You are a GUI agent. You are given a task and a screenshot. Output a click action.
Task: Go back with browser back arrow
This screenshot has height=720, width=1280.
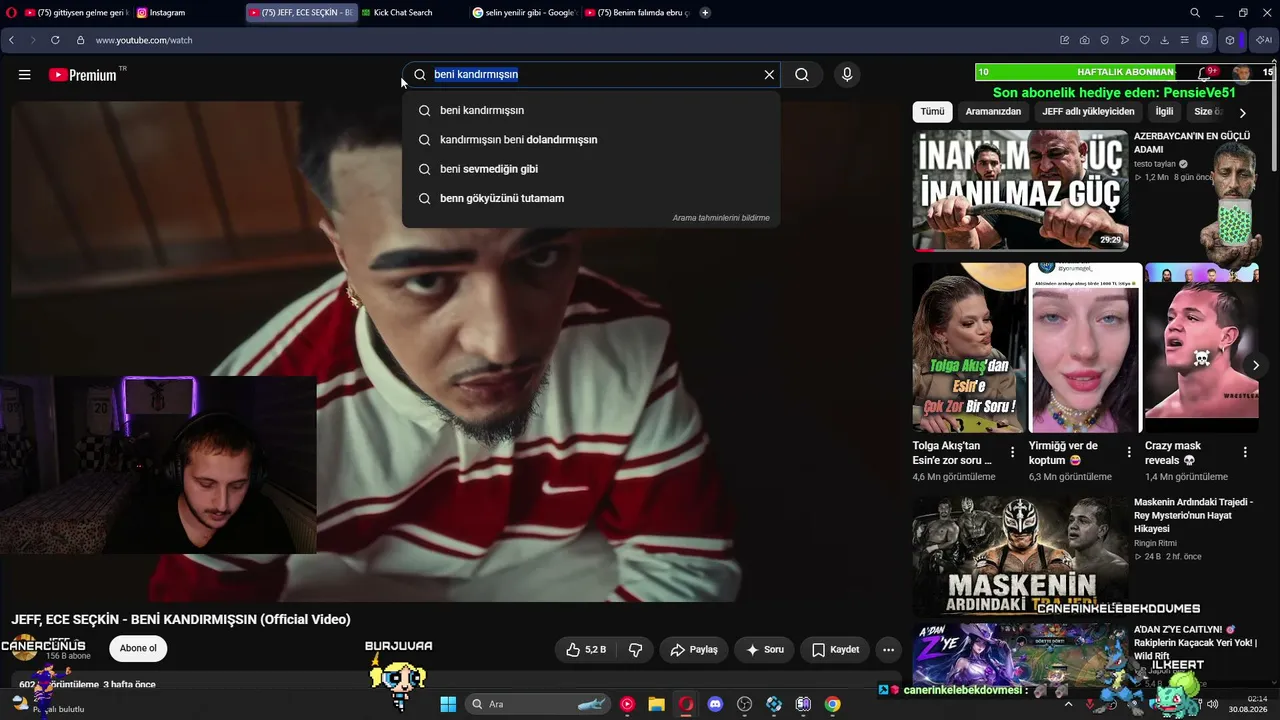pyautogui.click(x=12, y=40)
